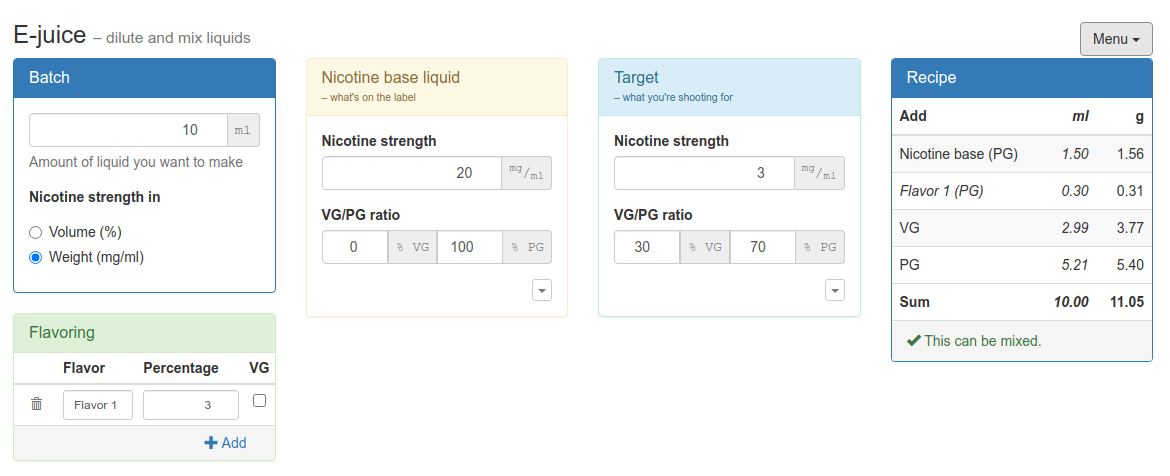
Task: Select the Volume (%) radio option
Action: pos(36,232)
